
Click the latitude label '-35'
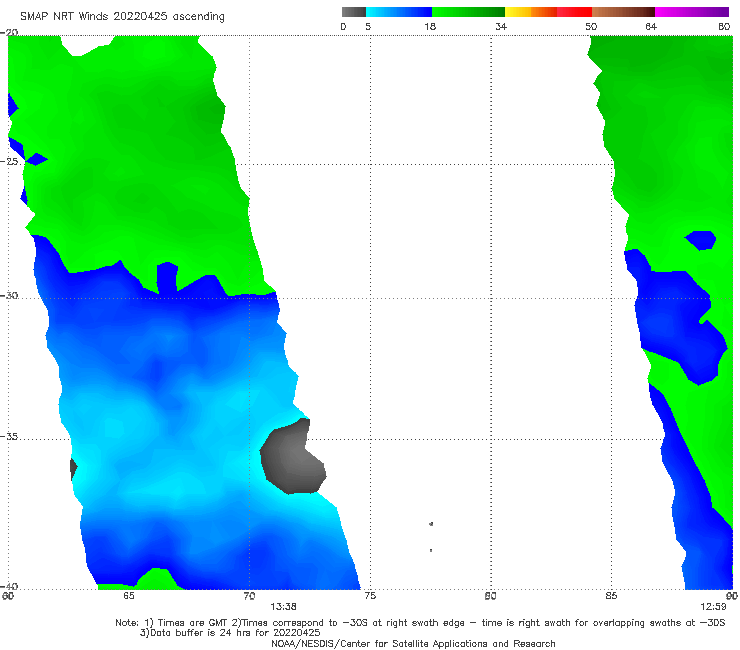point(9,436)
